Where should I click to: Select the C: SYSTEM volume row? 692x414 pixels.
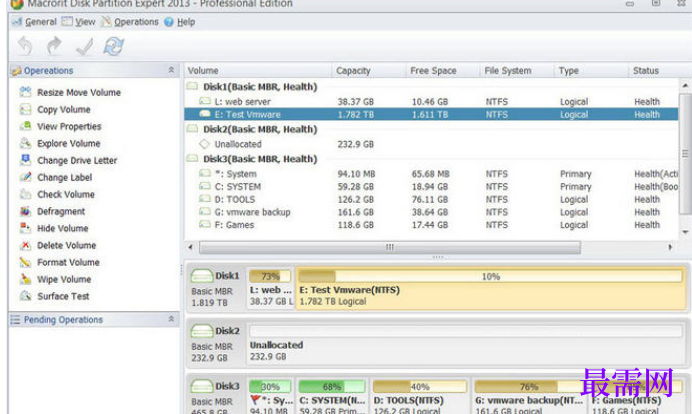431,186
